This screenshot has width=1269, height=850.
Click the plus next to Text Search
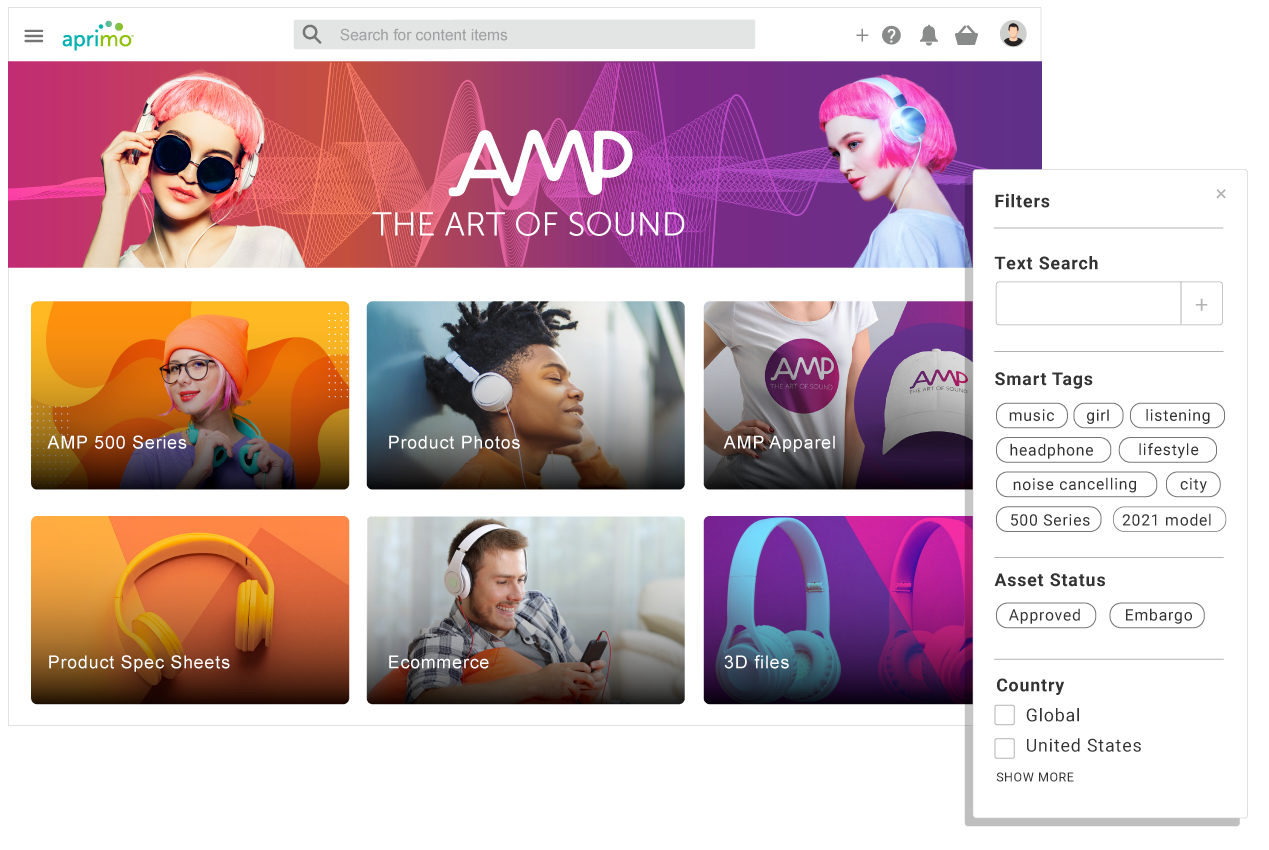pos(1201,303)
